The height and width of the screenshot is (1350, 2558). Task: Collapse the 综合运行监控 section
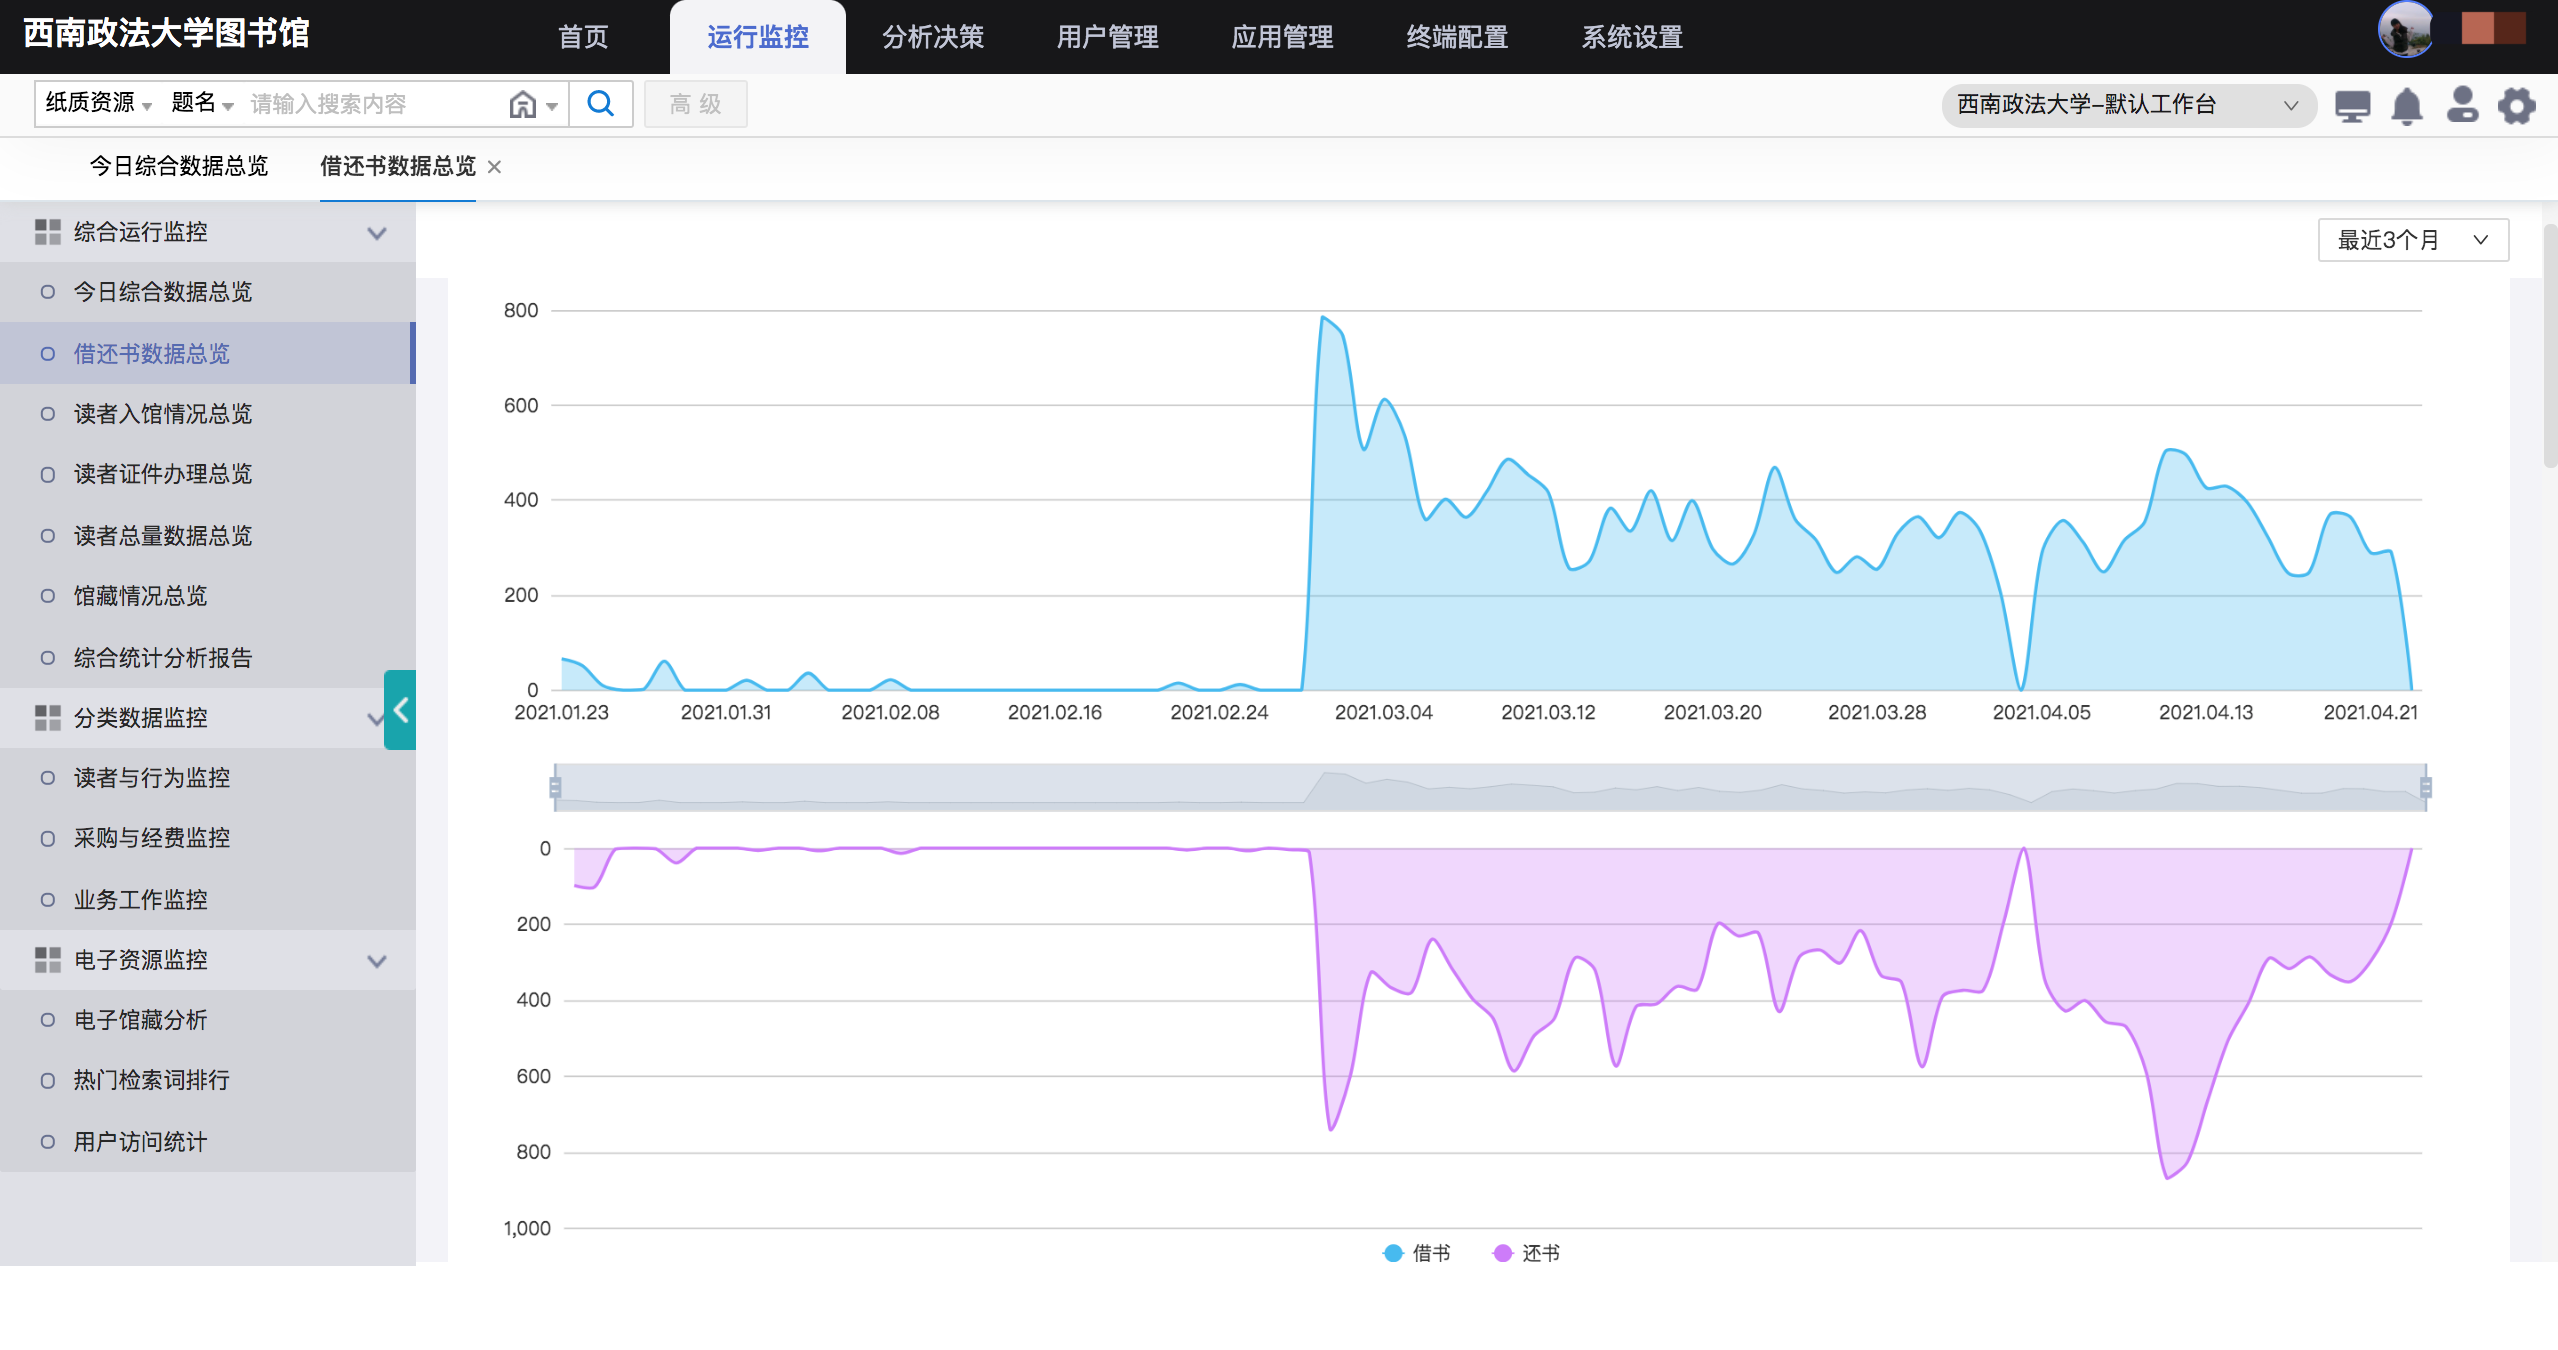(x=376, y=233)
